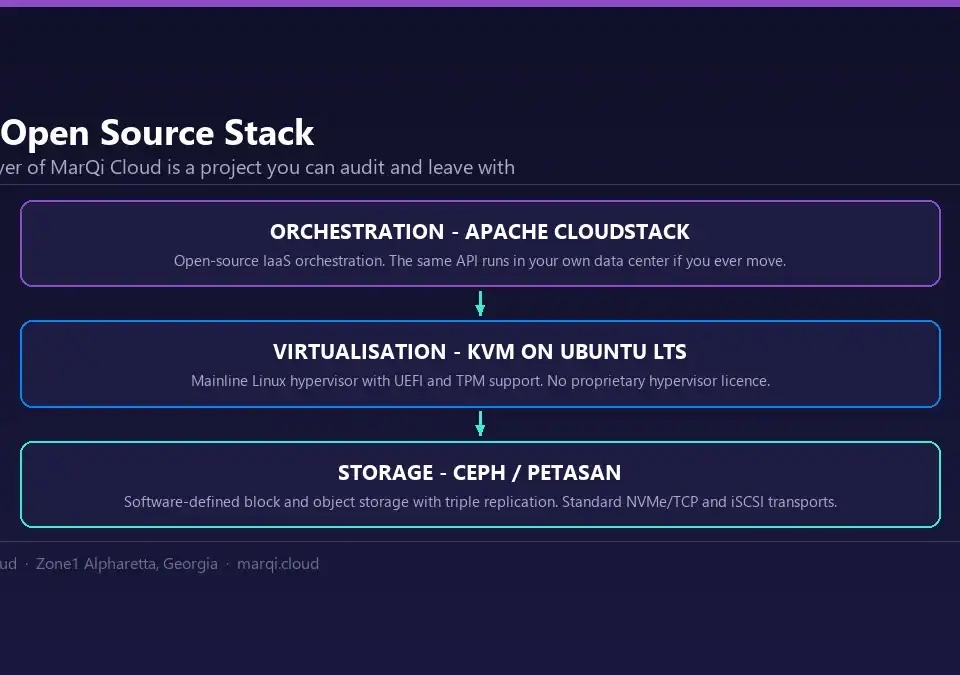This screenshot has height=675, width=960.
Task: Click the subtitle 'project you can audit and leave with'
Action: click(x=257, y=167)
